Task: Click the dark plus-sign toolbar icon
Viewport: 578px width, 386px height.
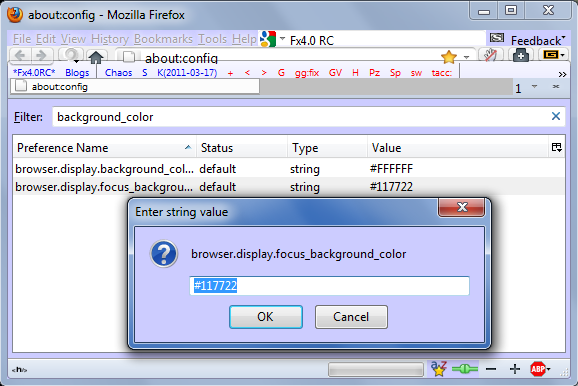Action: click(x=520, y=55)
